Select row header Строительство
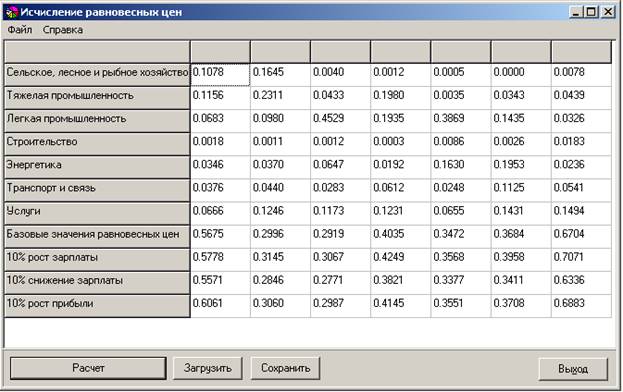The image size is (623, 392). click(97, 144)
